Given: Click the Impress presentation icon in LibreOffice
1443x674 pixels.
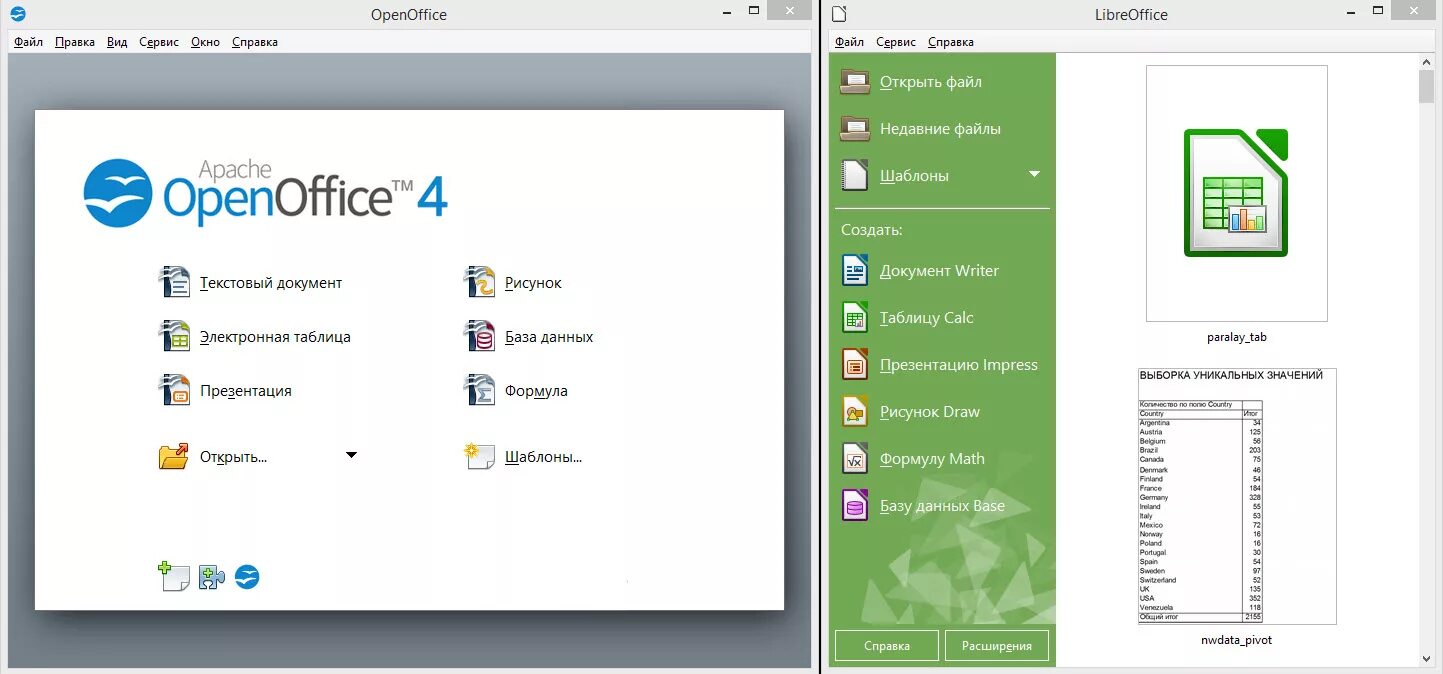Looking at the screenshot, I should tap(855, 364).
